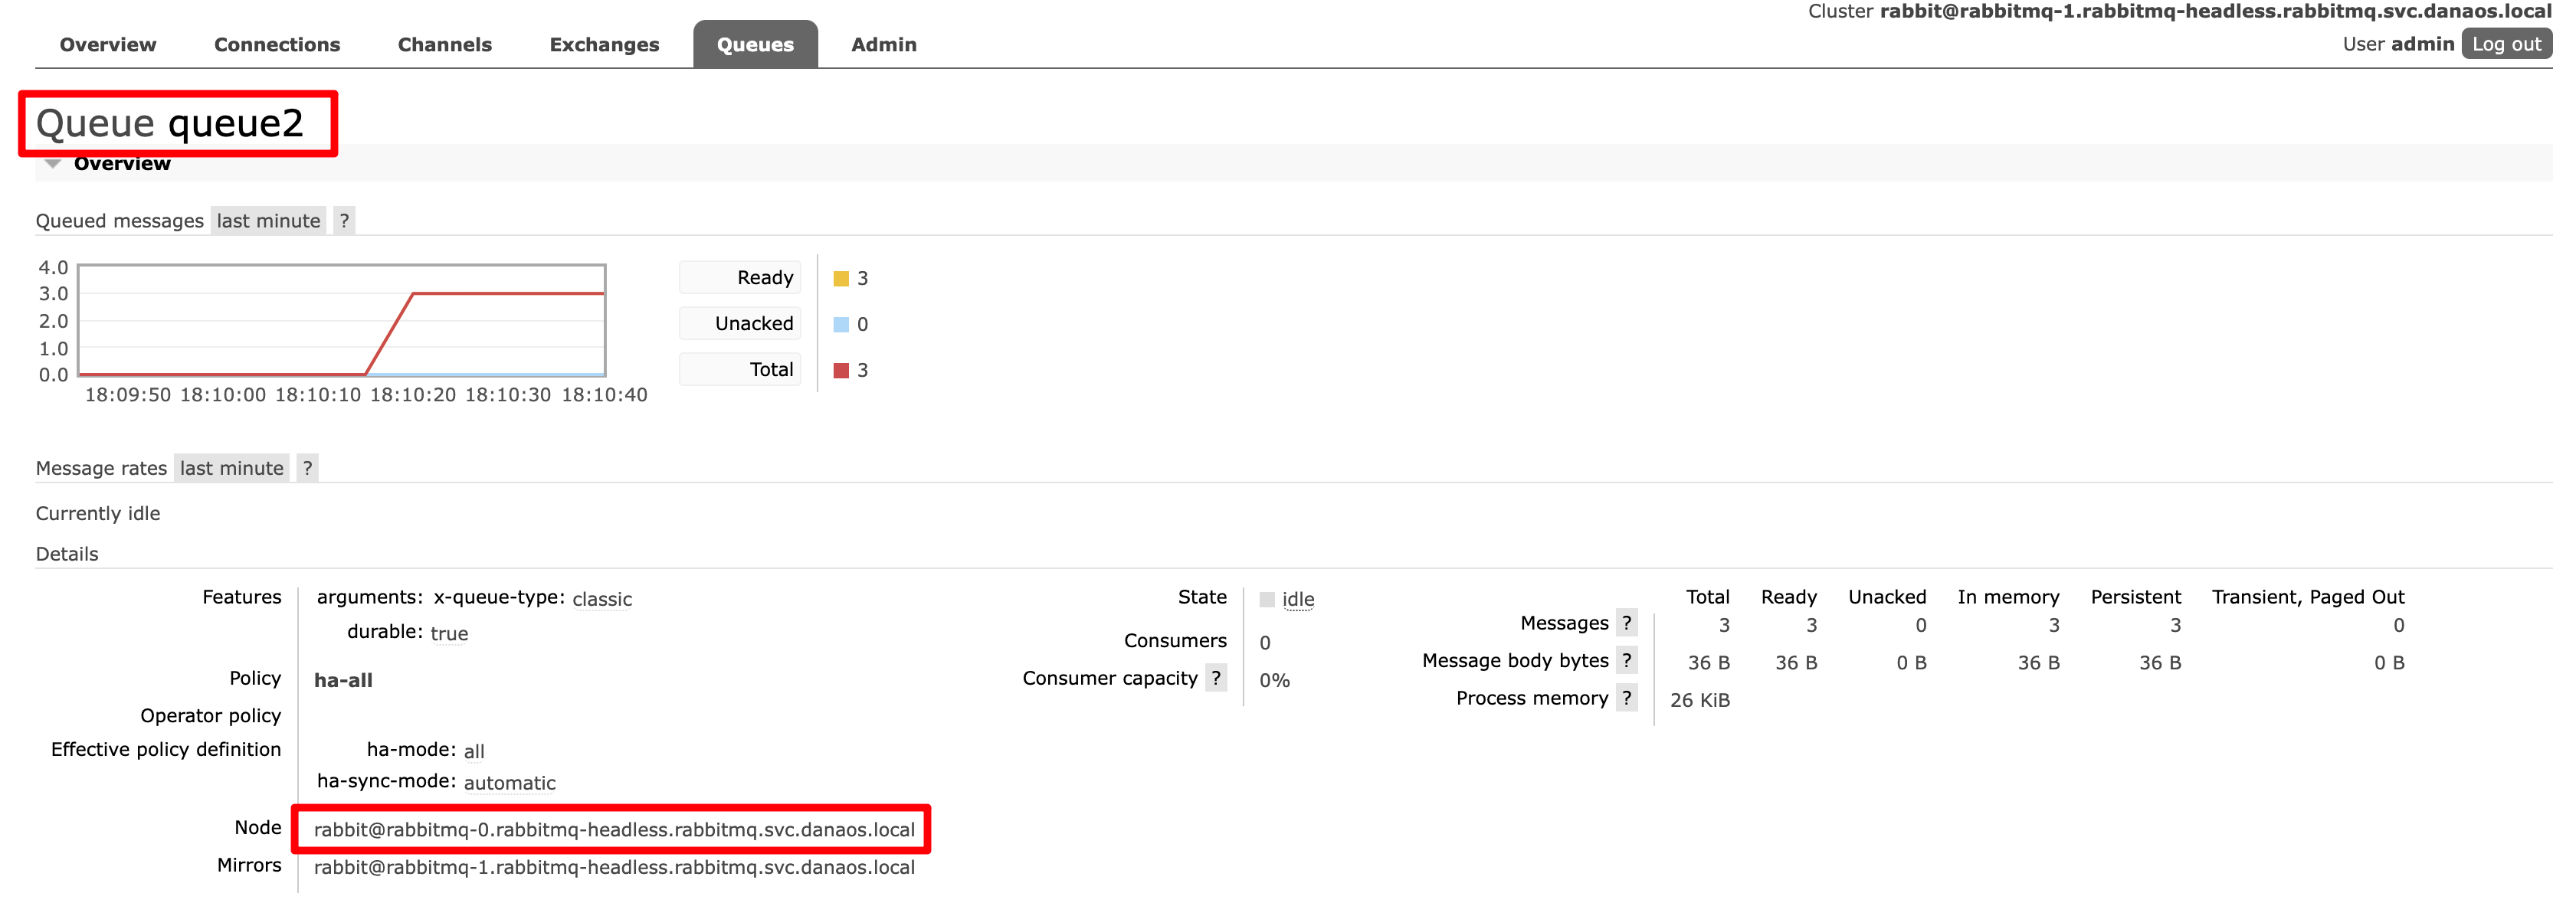The width and height of the screenshot is (2576, 916).
Task: Click the blue Unacked legend swatch
Action: pos(841,325)
